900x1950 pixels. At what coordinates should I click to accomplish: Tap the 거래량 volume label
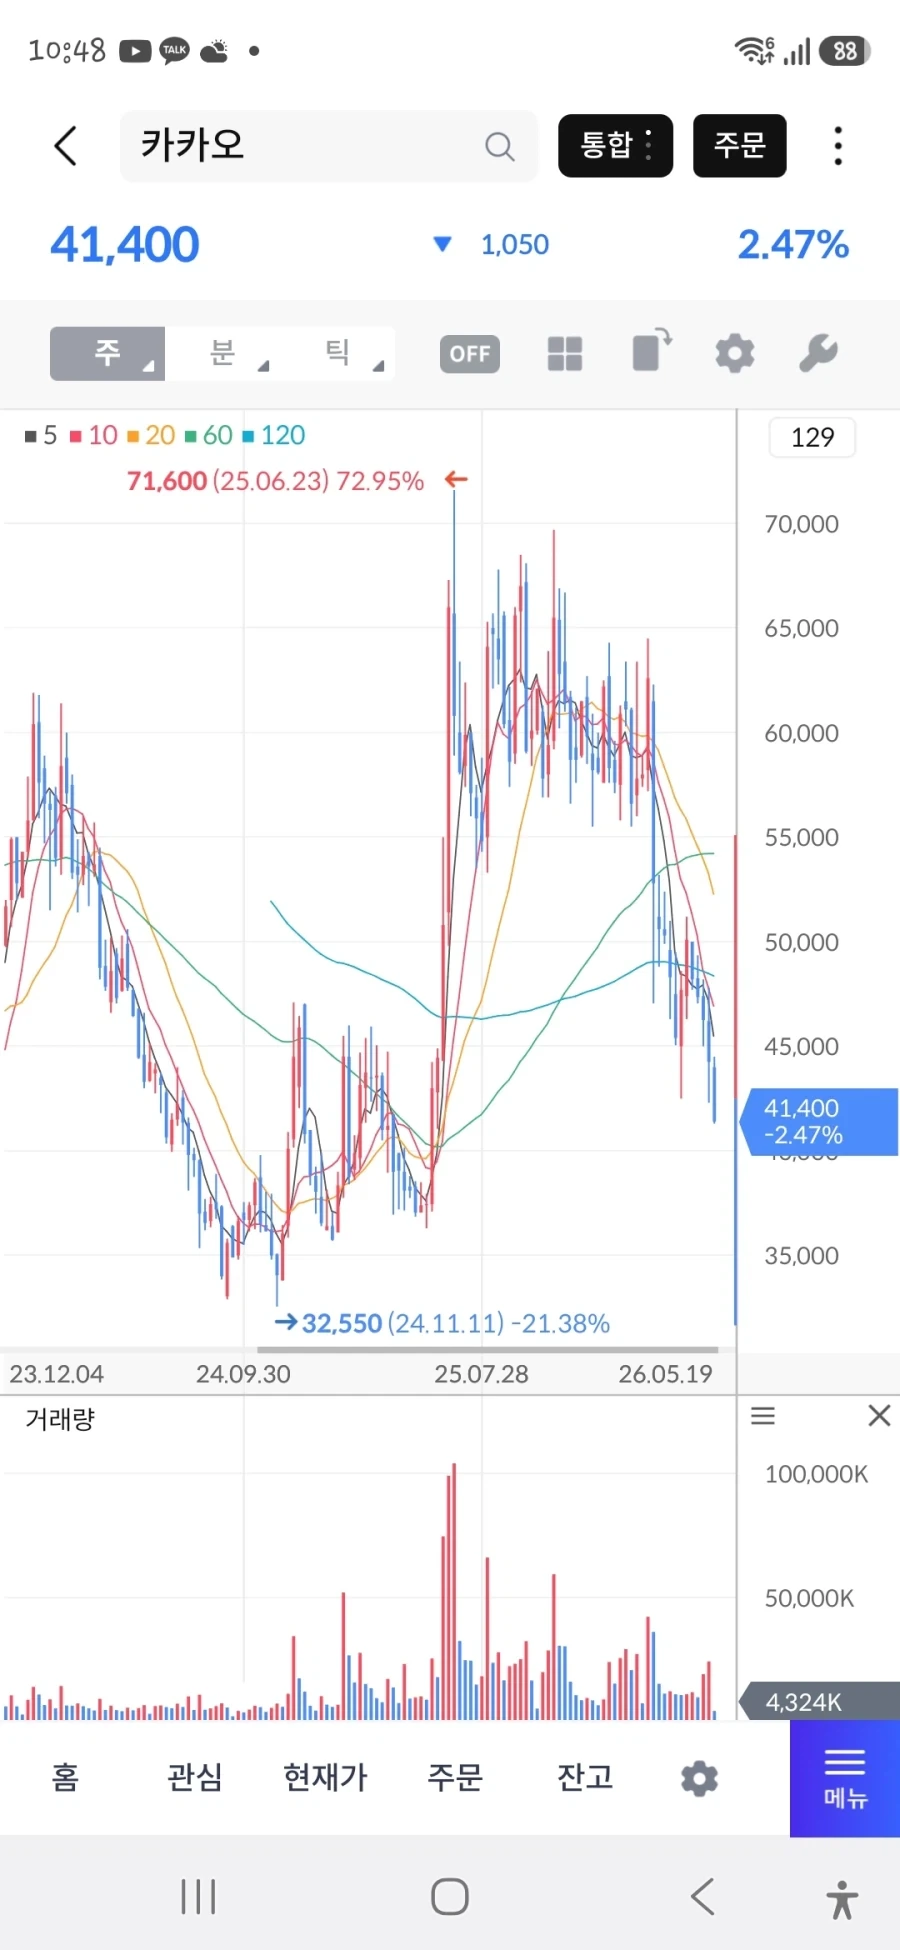tap(60, 1419)
